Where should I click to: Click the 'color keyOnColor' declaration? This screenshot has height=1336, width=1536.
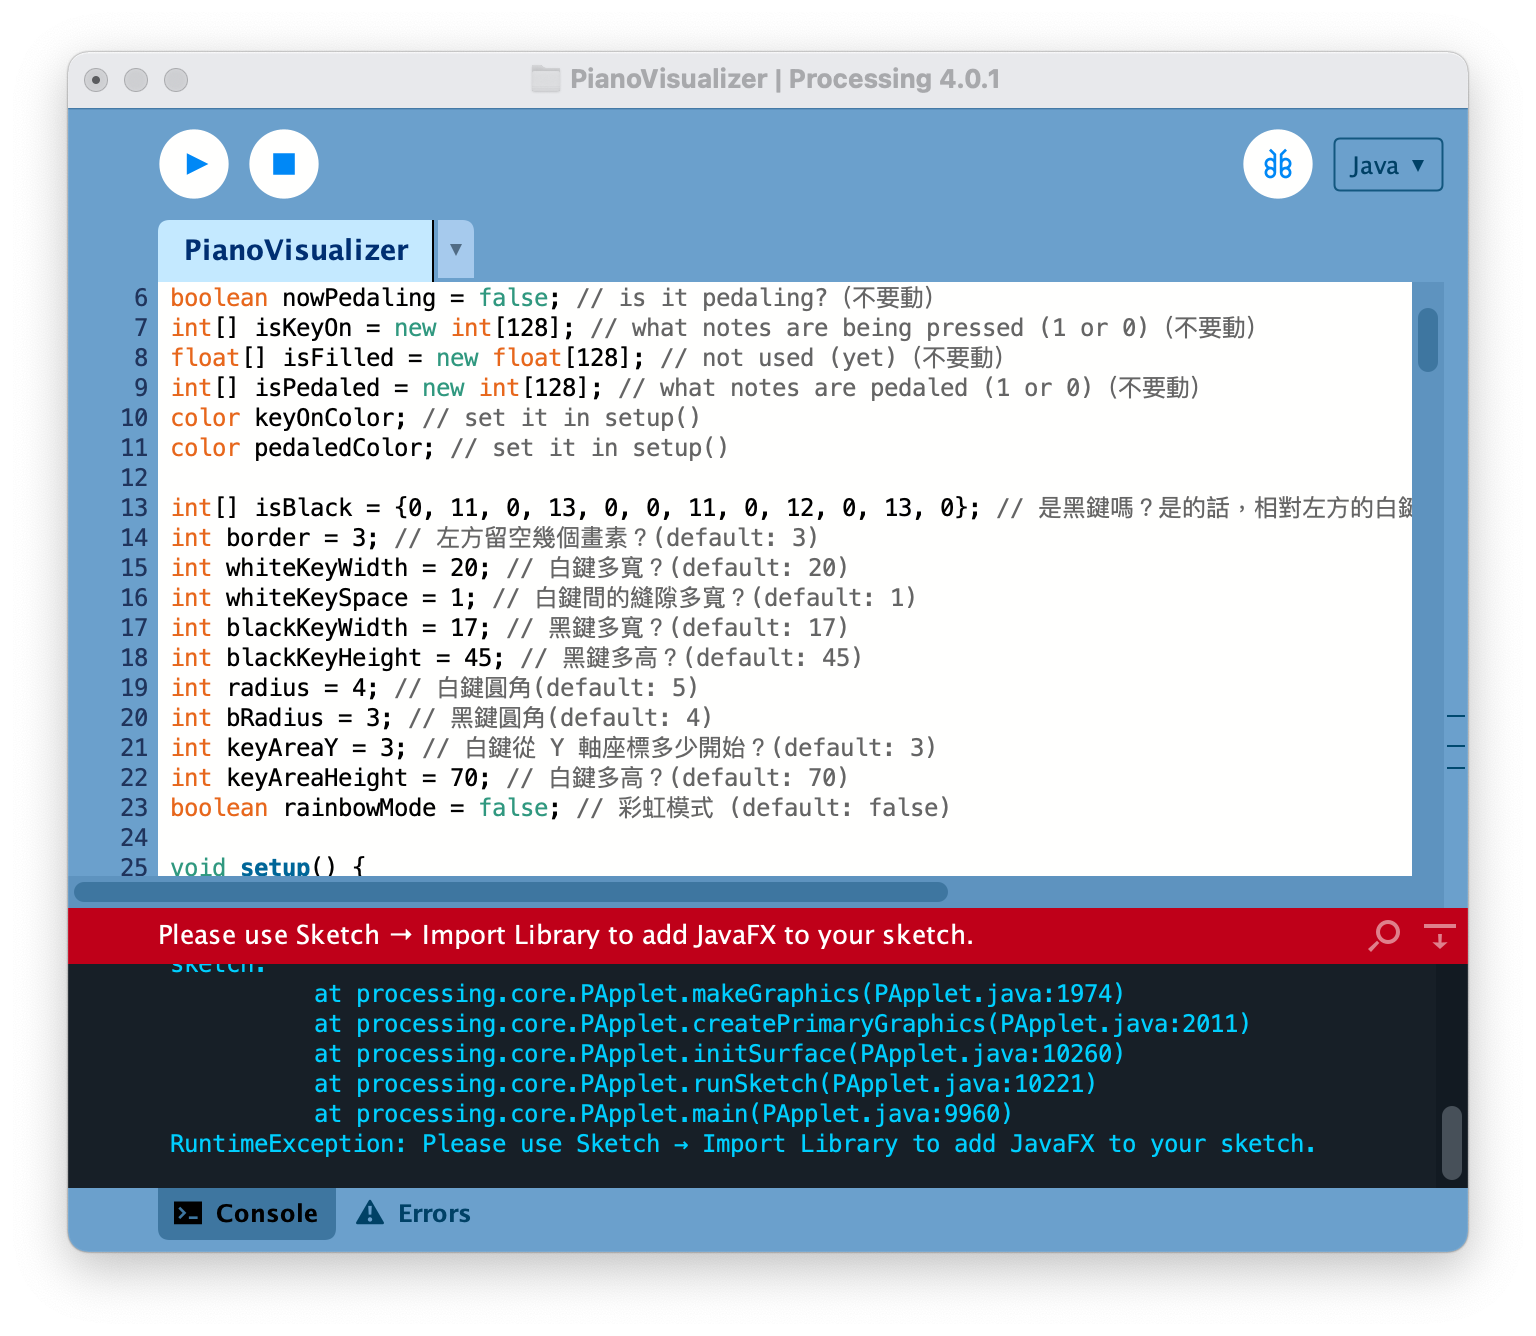coord(435,418)
